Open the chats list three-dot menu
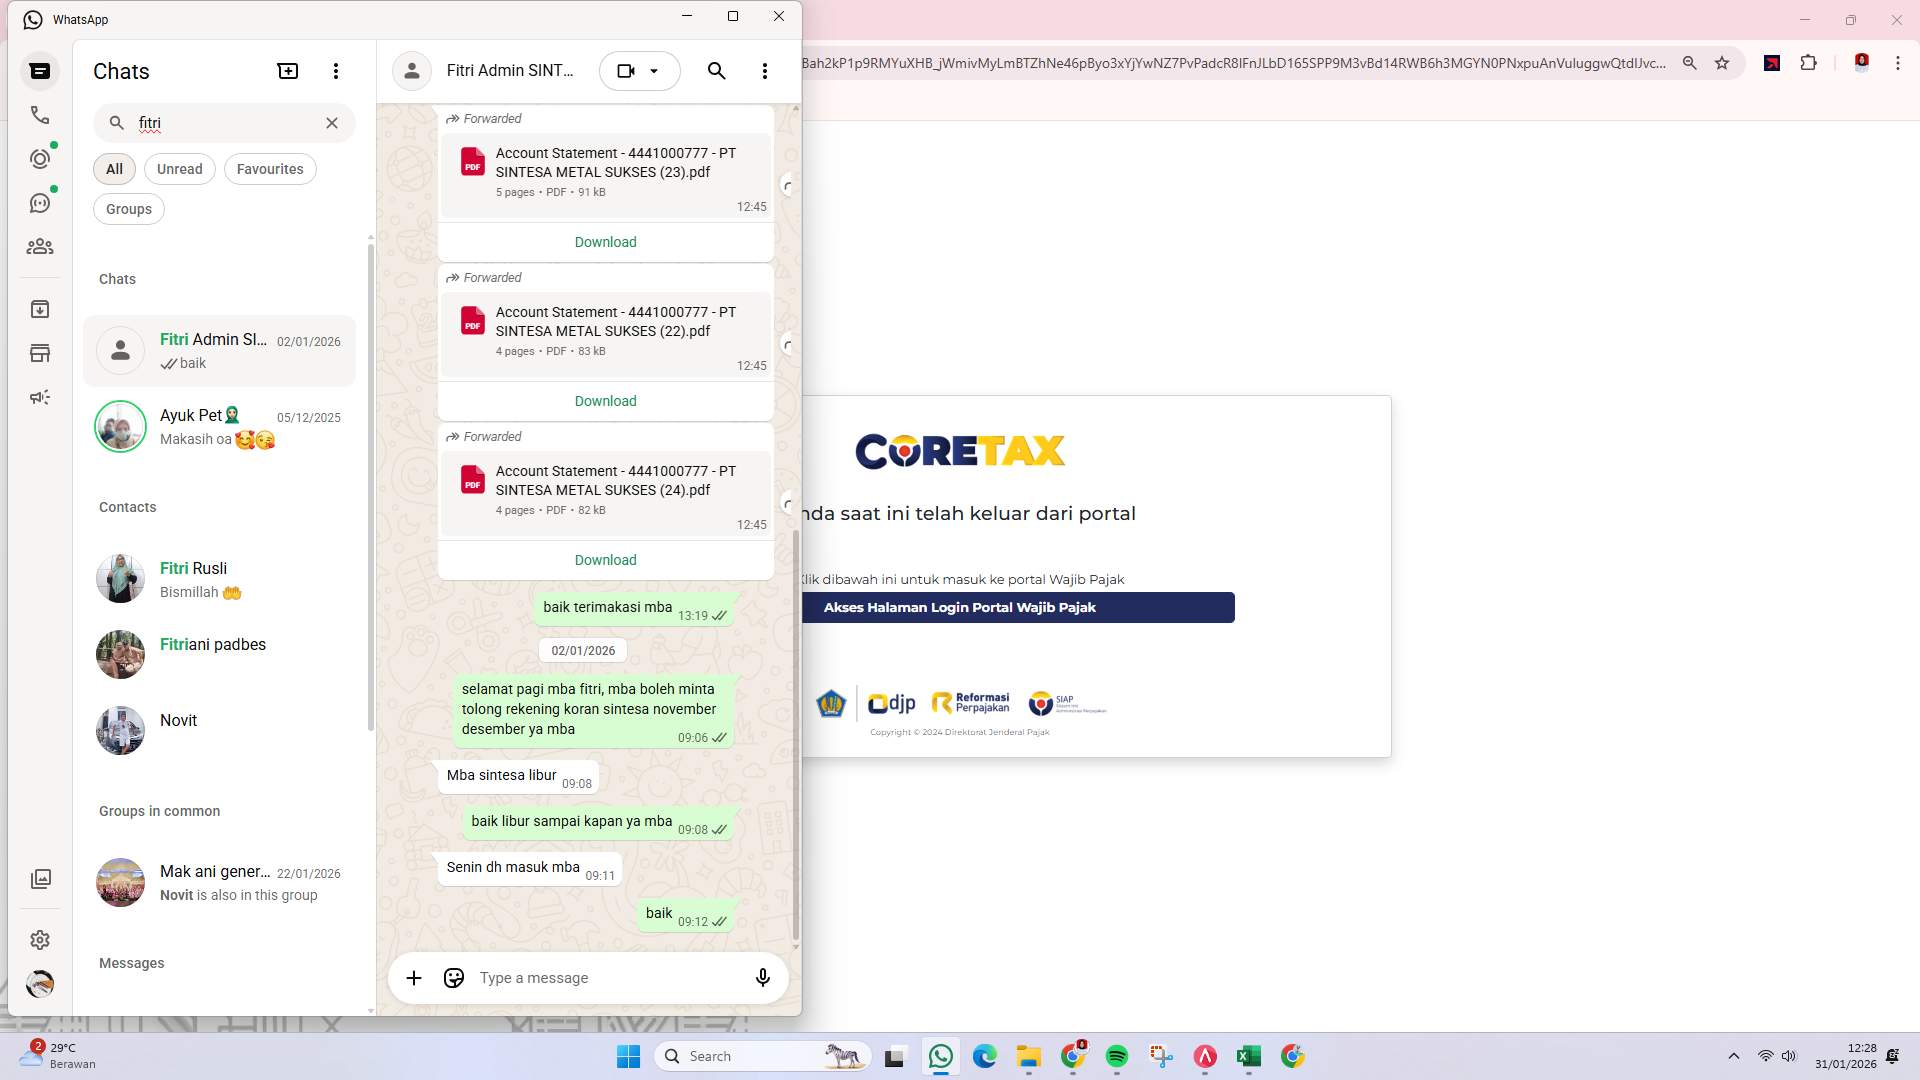The height and width of the screenshot is (1080, 1920). tap(336, 70)
